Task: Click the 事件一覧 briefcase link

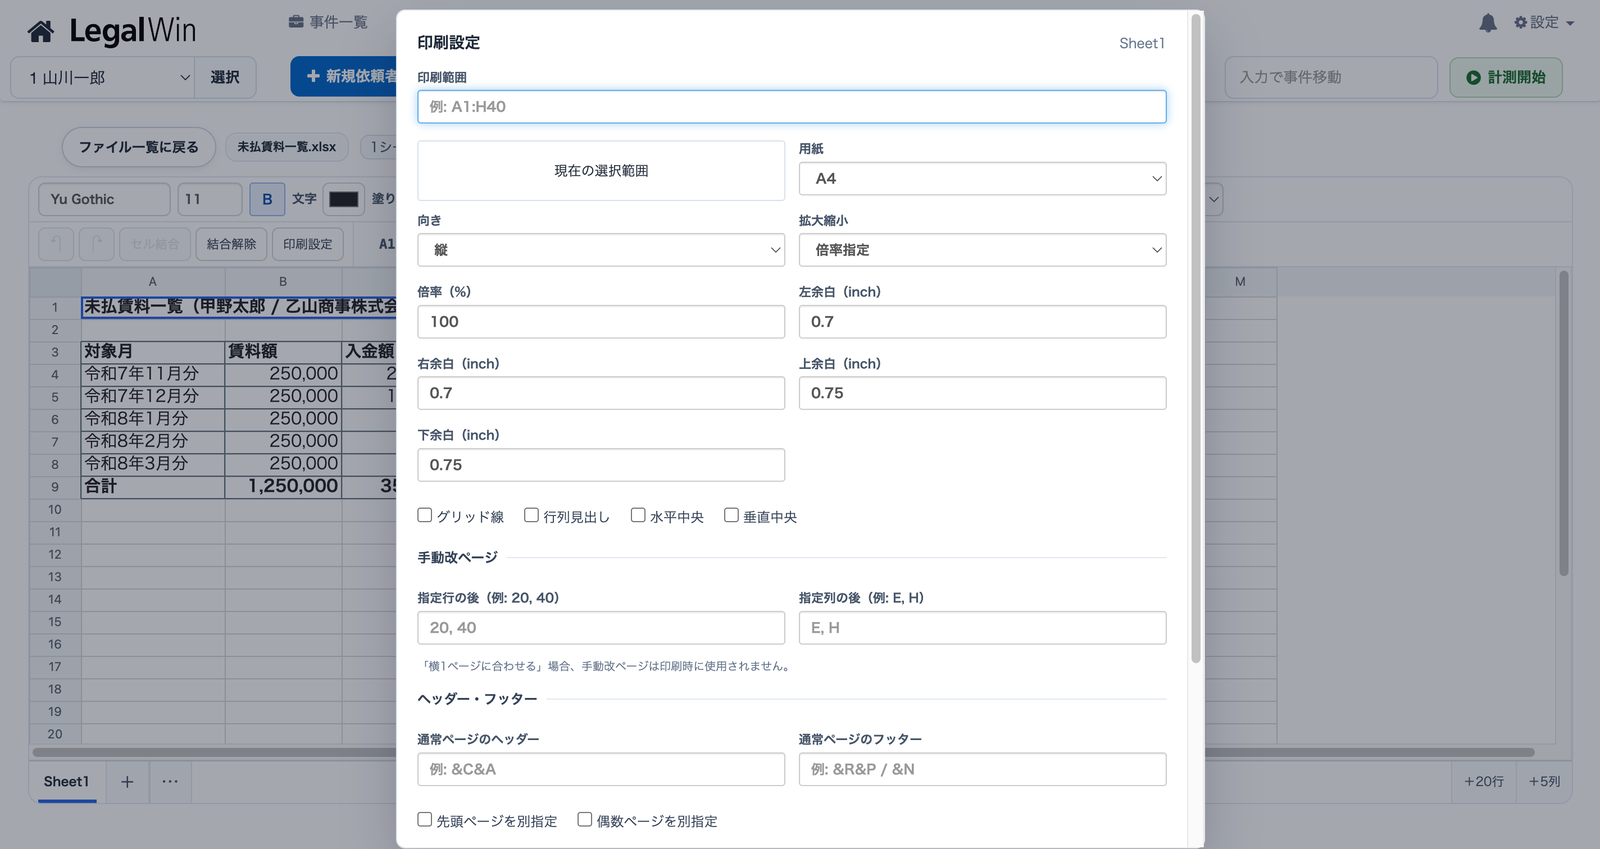Action: (328, 22)
